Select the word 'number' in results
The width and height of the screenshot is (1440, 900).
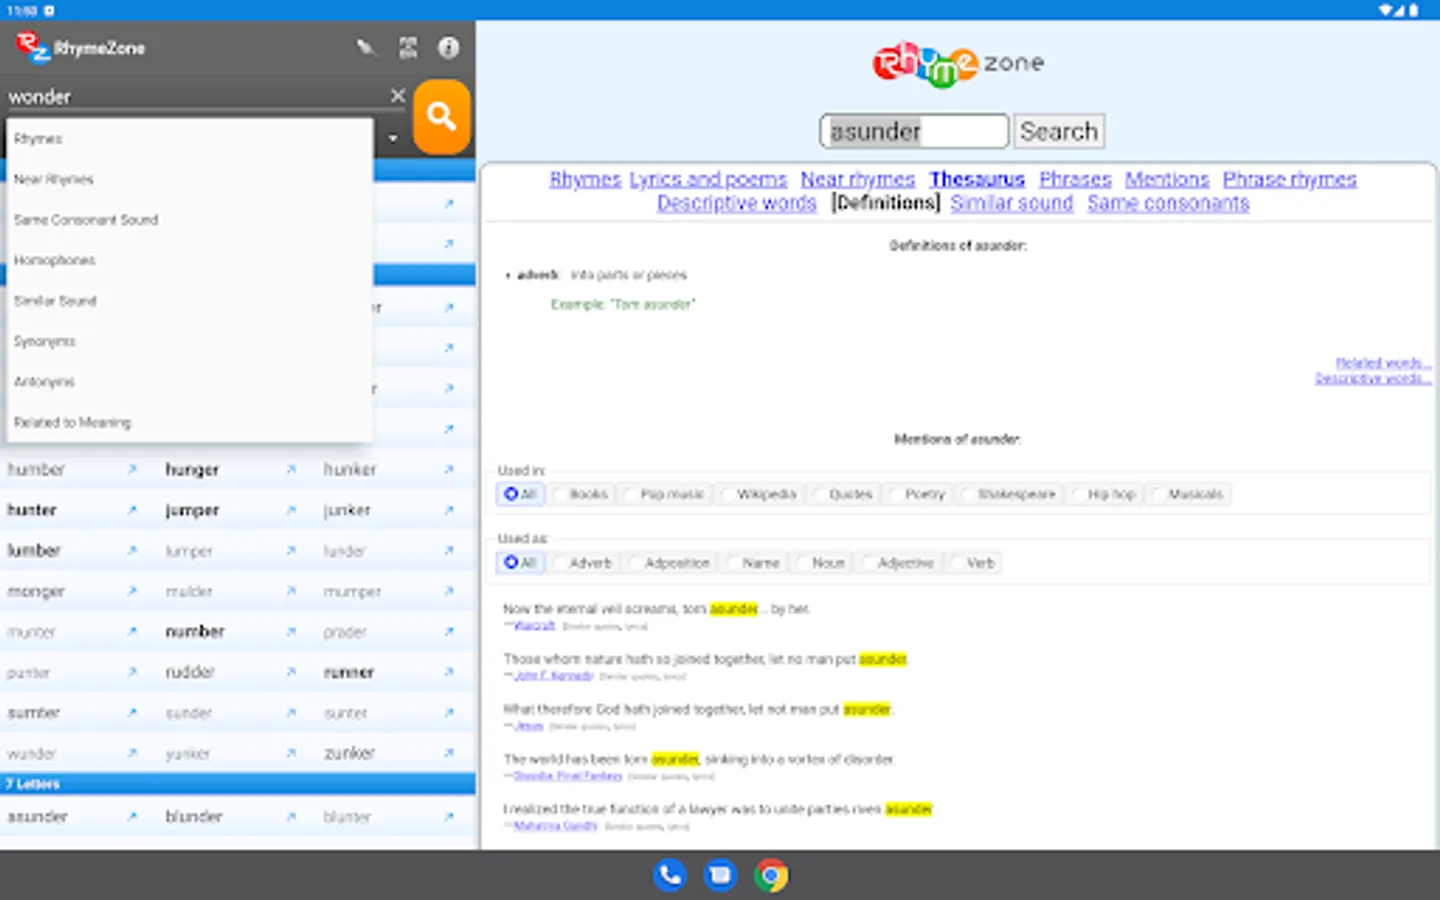[x=195, y=632]
